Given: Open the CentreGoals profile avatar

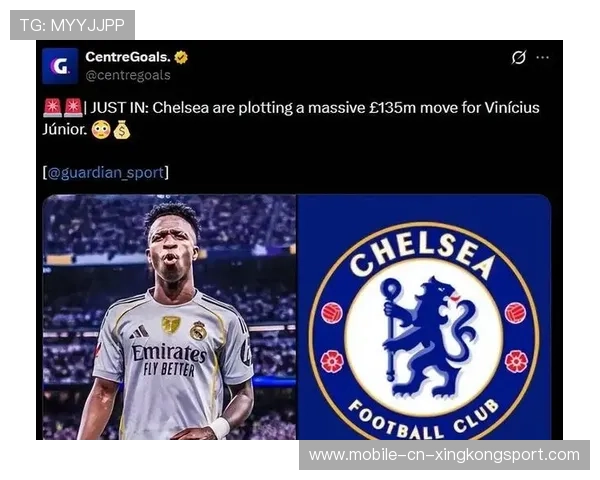Looking at the screenshot, I should point(60,66).
